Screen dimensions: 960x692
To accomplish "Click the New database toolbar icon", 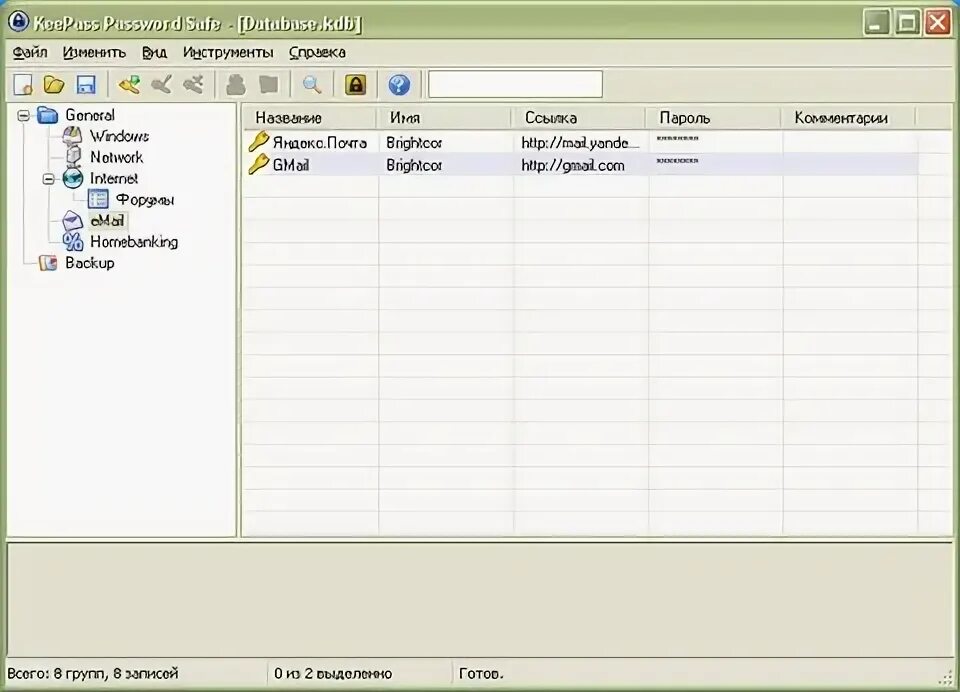I will (x=23, y=85).
